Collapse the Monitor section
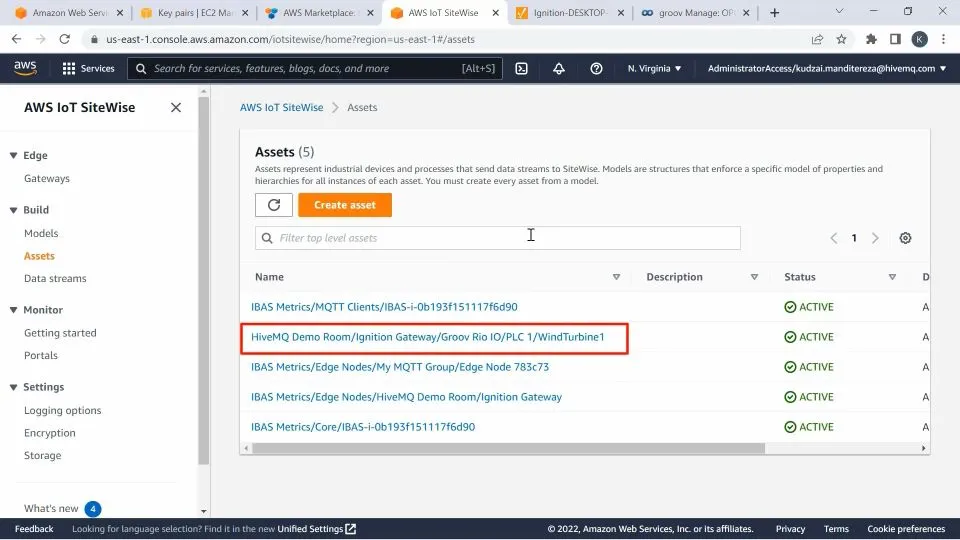The image size is (960, 540). pos(13,310)
